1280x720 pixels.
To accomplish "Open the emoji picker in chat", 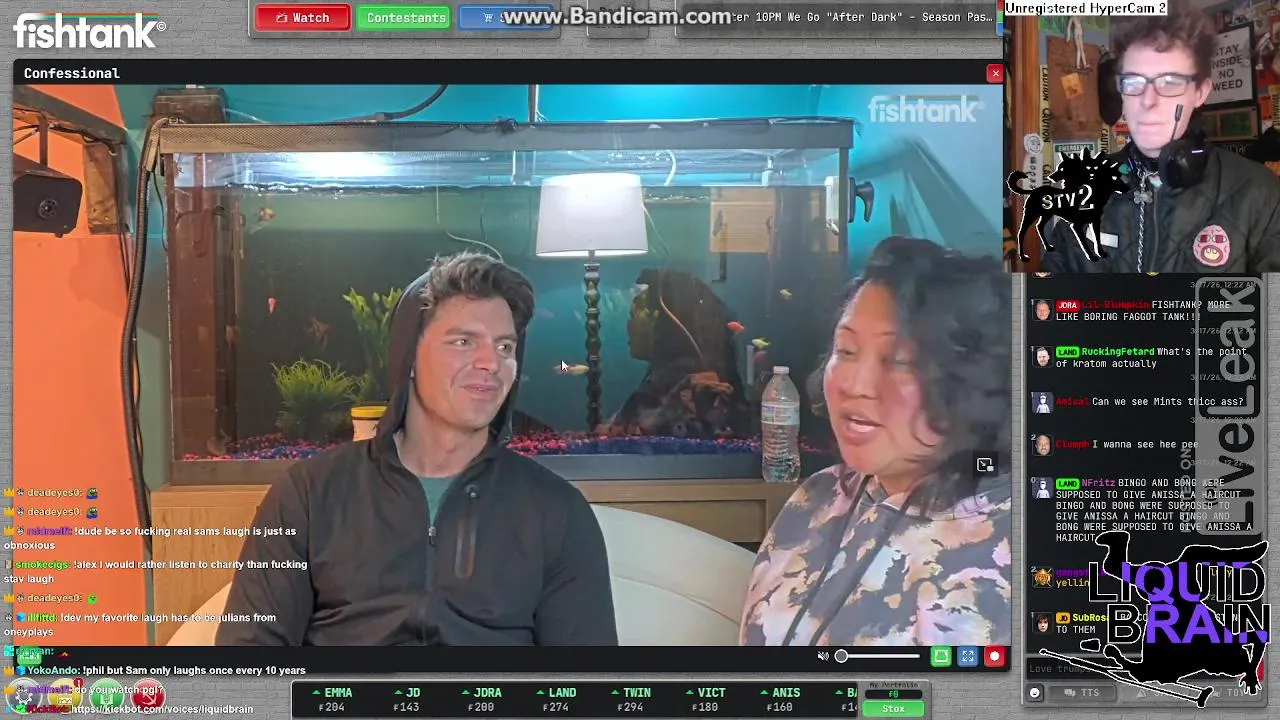I will [x=1035, y=693].
